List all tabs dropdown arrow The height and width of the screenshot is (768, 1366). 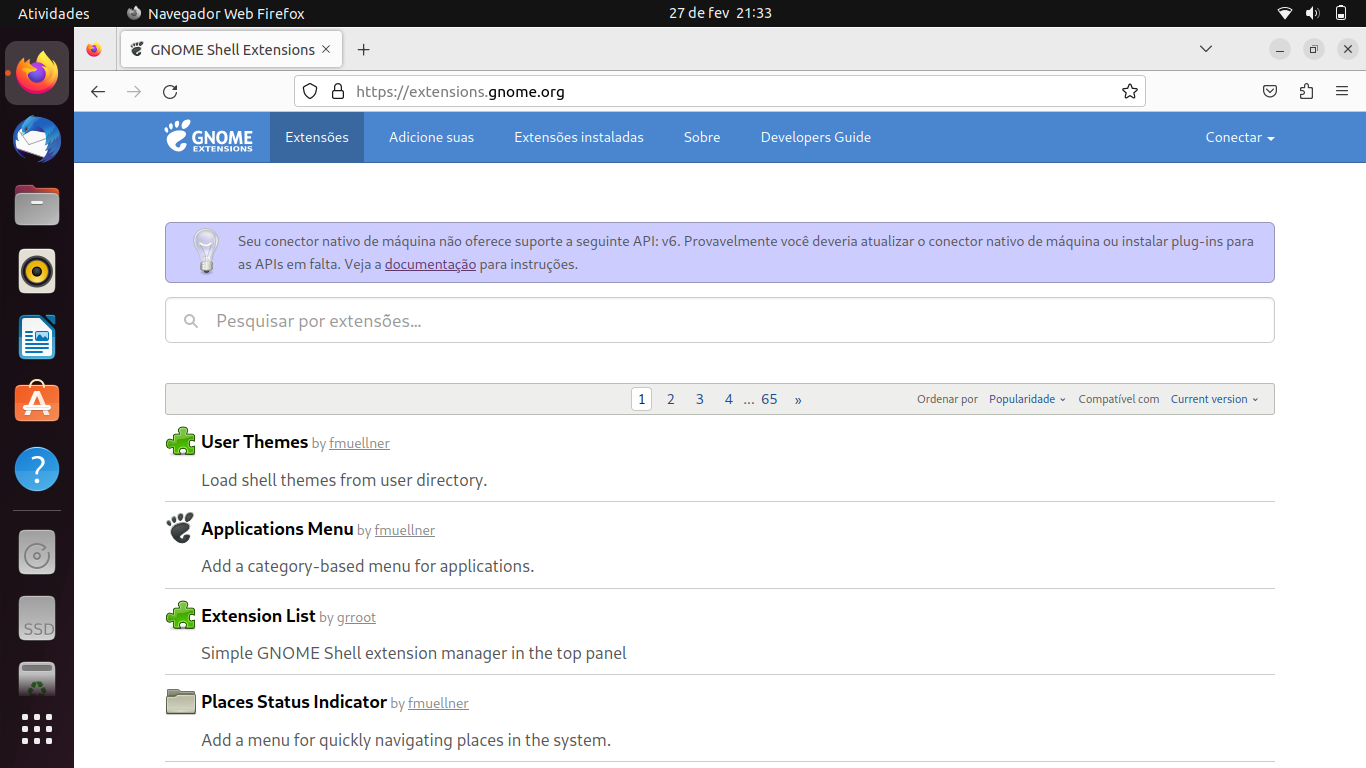click(x=1206, y=49)
